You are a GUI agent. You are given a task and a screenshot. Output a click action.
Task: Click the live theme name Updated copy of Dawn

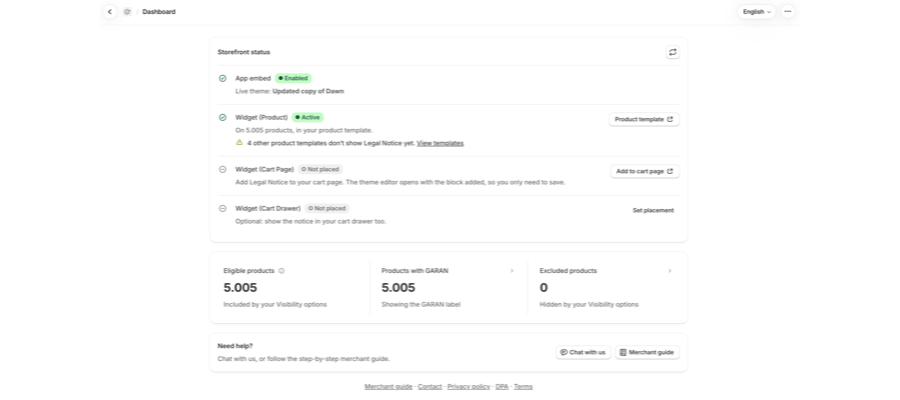(308, 91)
